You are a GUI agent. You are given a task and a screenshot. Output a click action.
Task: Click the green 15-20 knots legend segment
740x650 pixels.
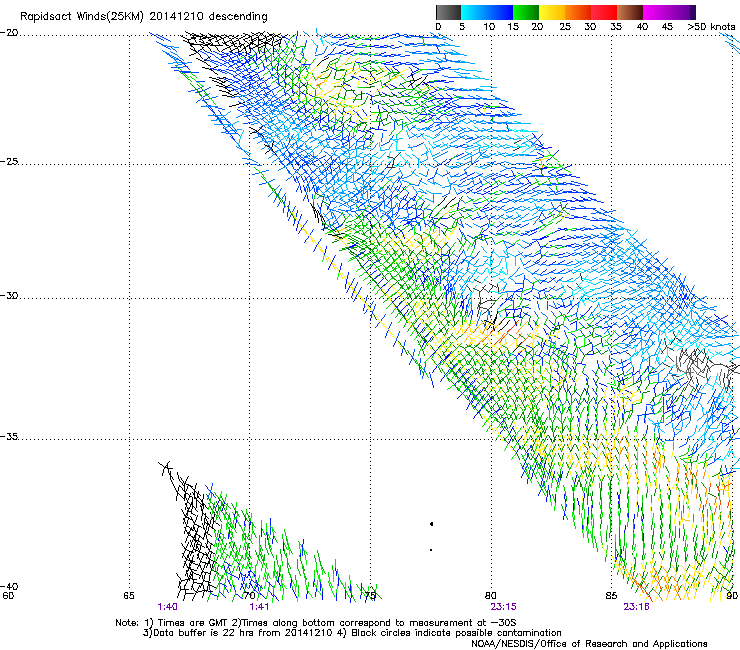pyautogui.click(x=526, y=12)
